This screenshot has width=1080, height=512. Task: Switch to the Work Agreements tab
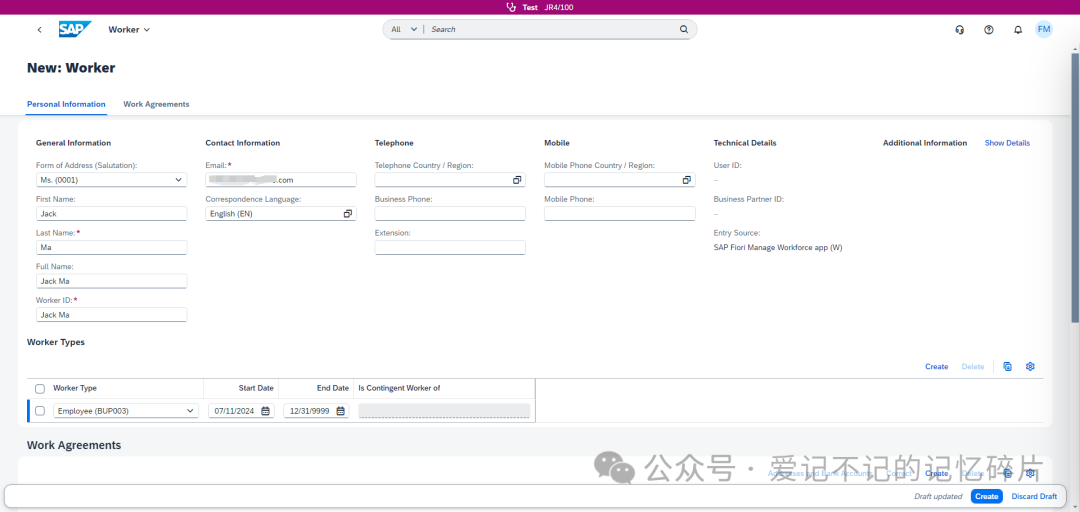(156, 104)
